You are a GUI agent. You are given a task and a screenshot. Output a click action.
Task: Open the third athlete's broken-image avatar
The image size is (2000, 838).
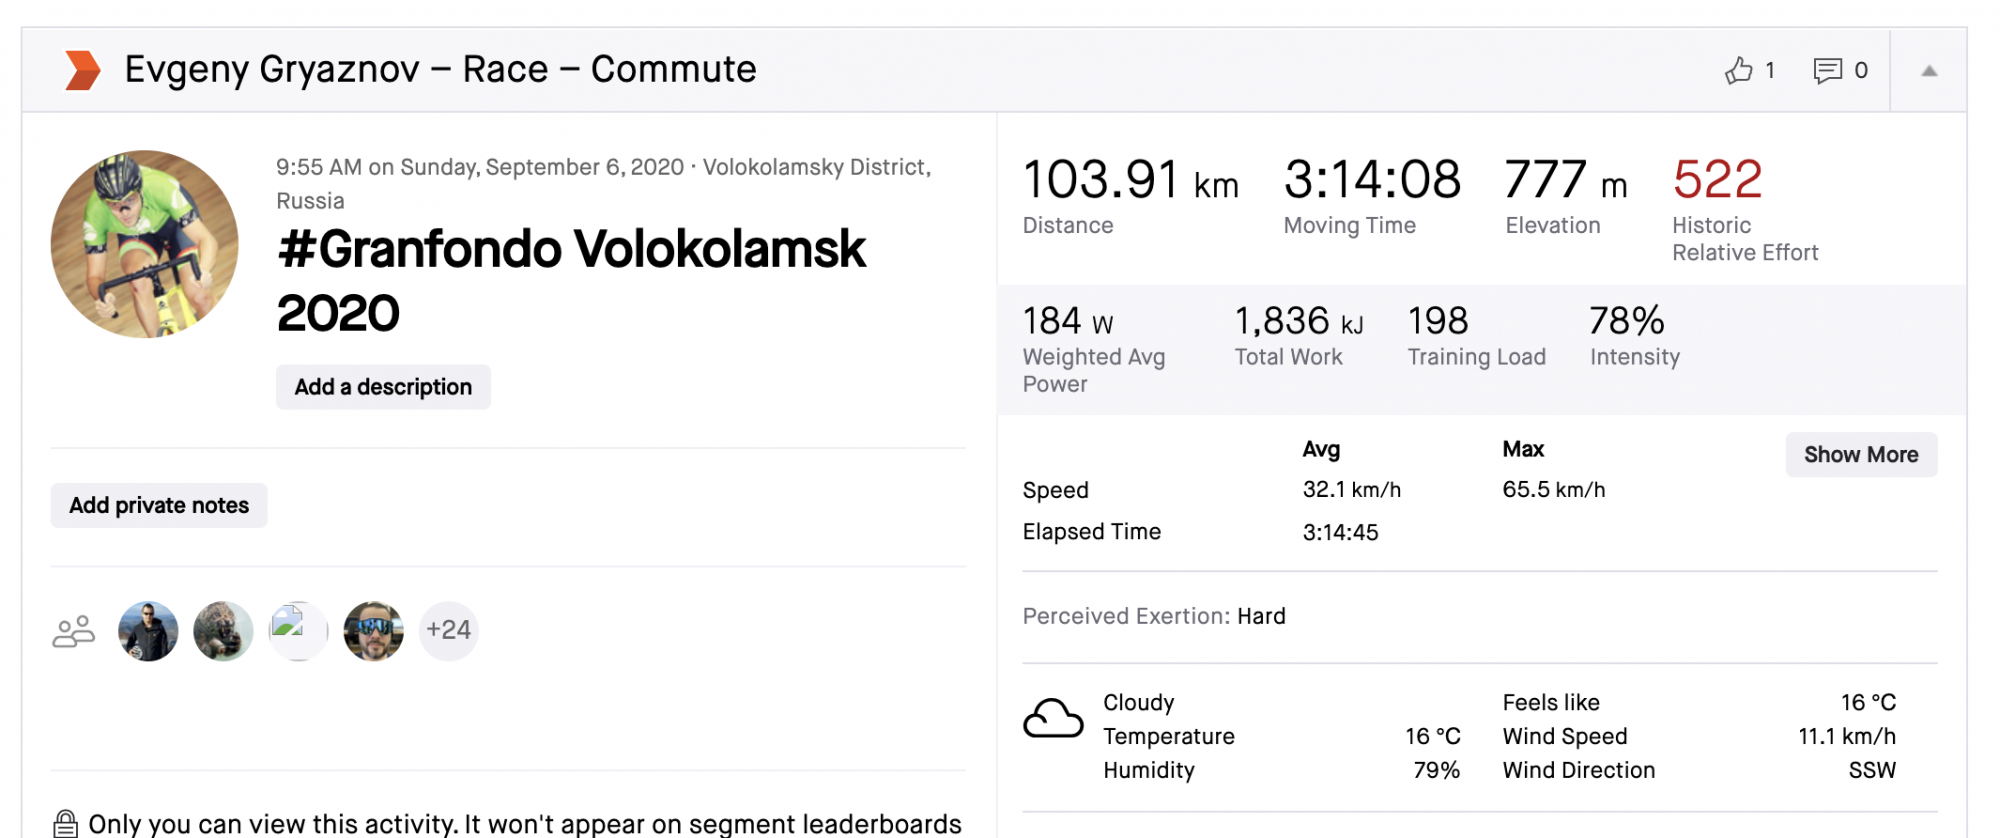click(298, 631)
